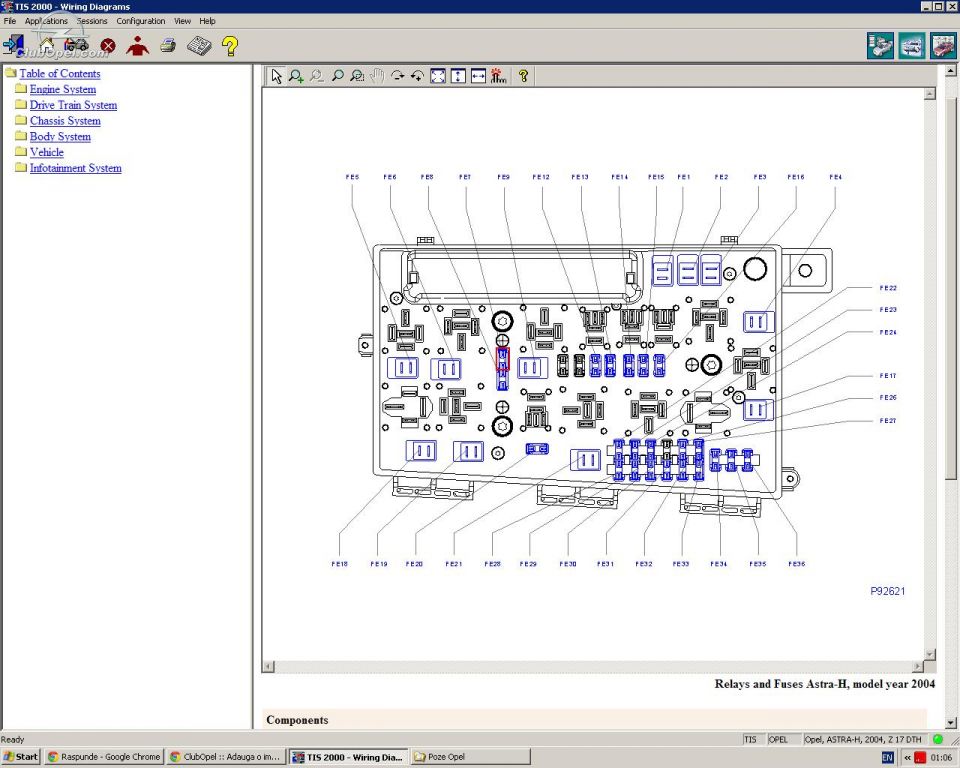The width and height of the screenshot is (960, 768).
Task: Open the Table of Contents link
Action: coord(59,73)
